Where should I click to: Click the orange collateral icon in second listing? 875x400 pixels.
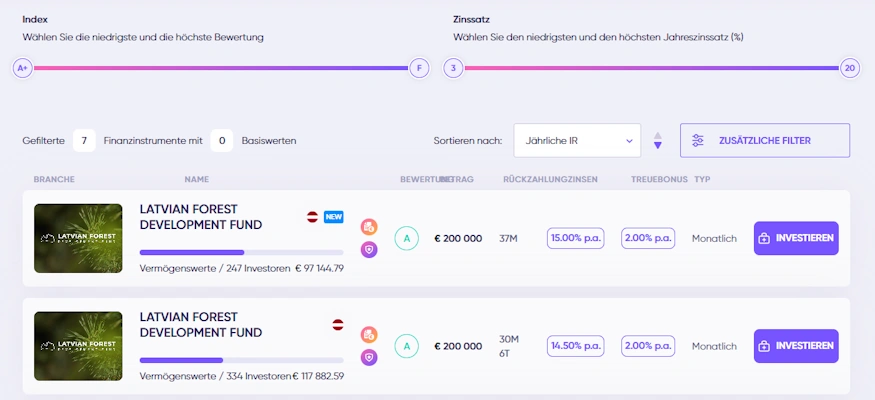tap(369, 335)
